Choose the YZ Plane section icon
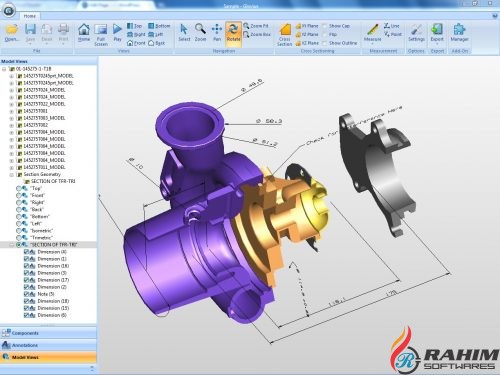This screenshot has height=375, width=500. [x=298, y=35]
